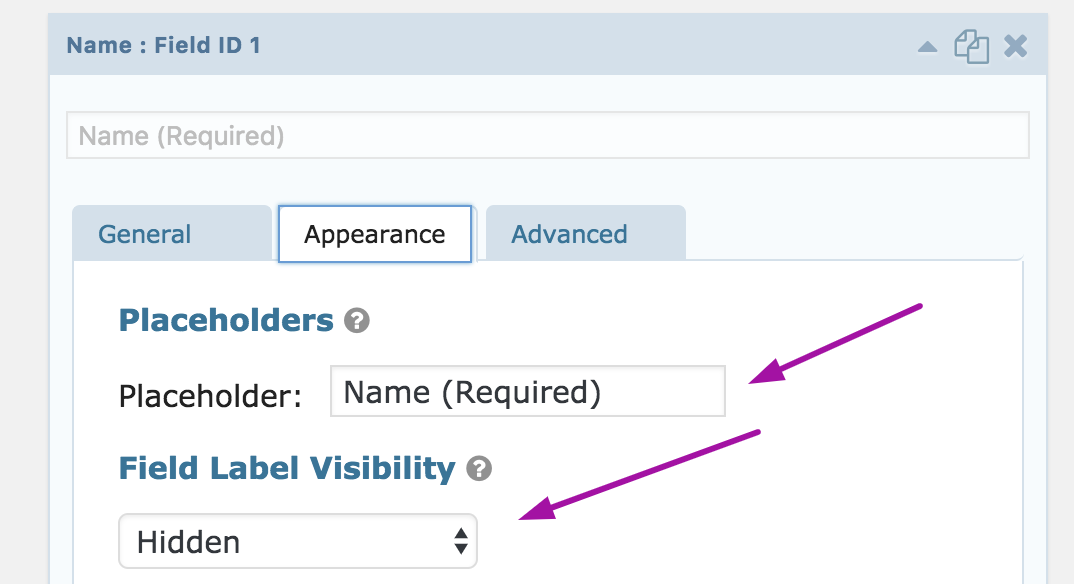The height and width of the screenshot is (584, 1074).
Task: Click the 'Placeholder:' label text
Action: point(210,396)
